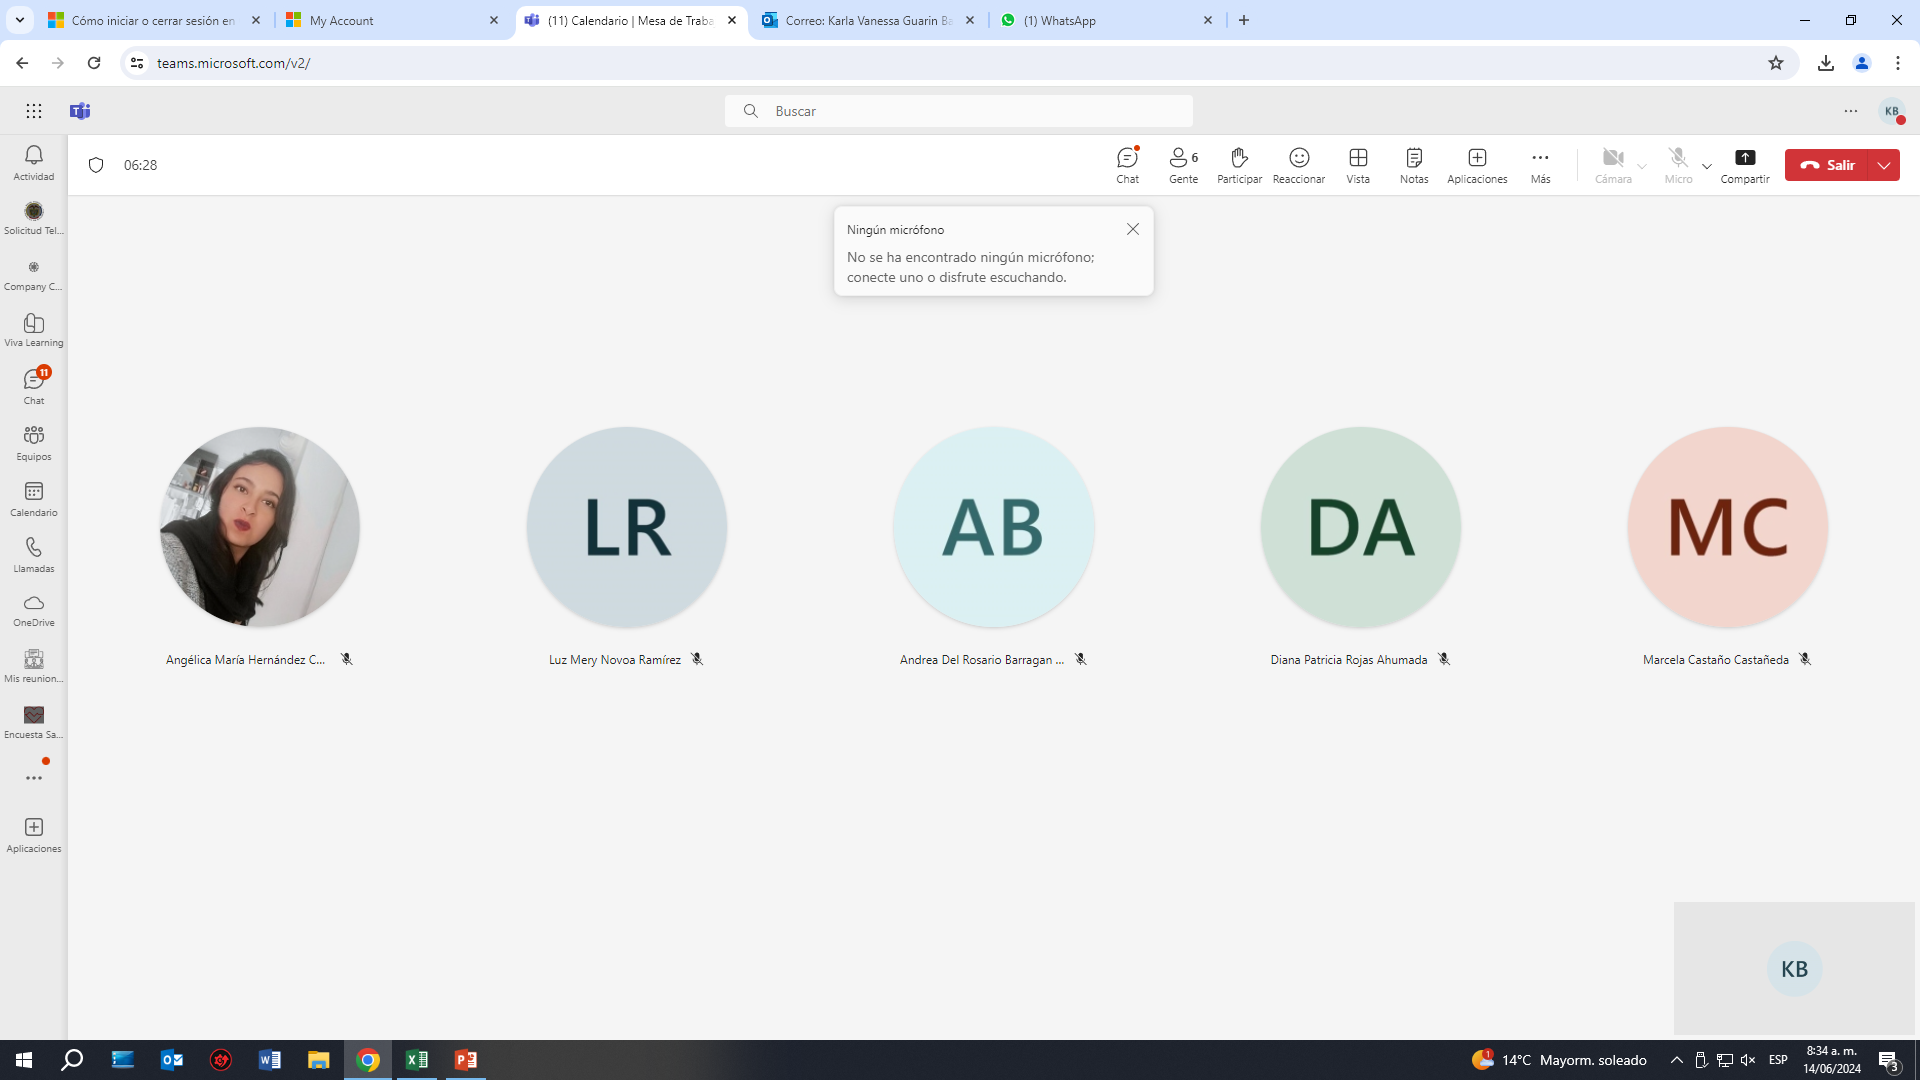Expand the microphone options chevron

tap(1706, 166)
